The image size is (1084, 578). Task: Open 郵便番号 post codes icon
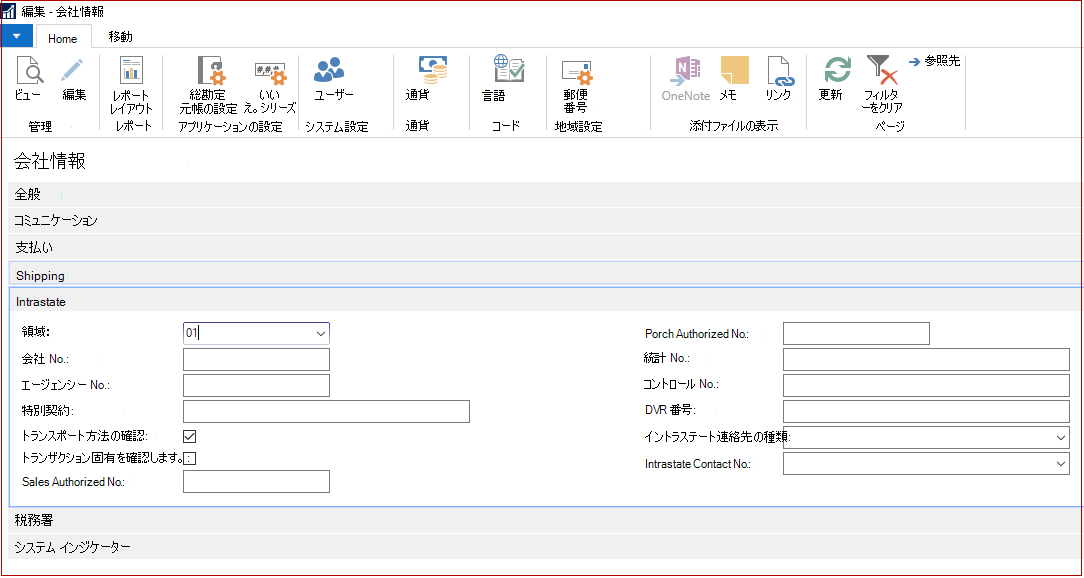pos(577,73)
